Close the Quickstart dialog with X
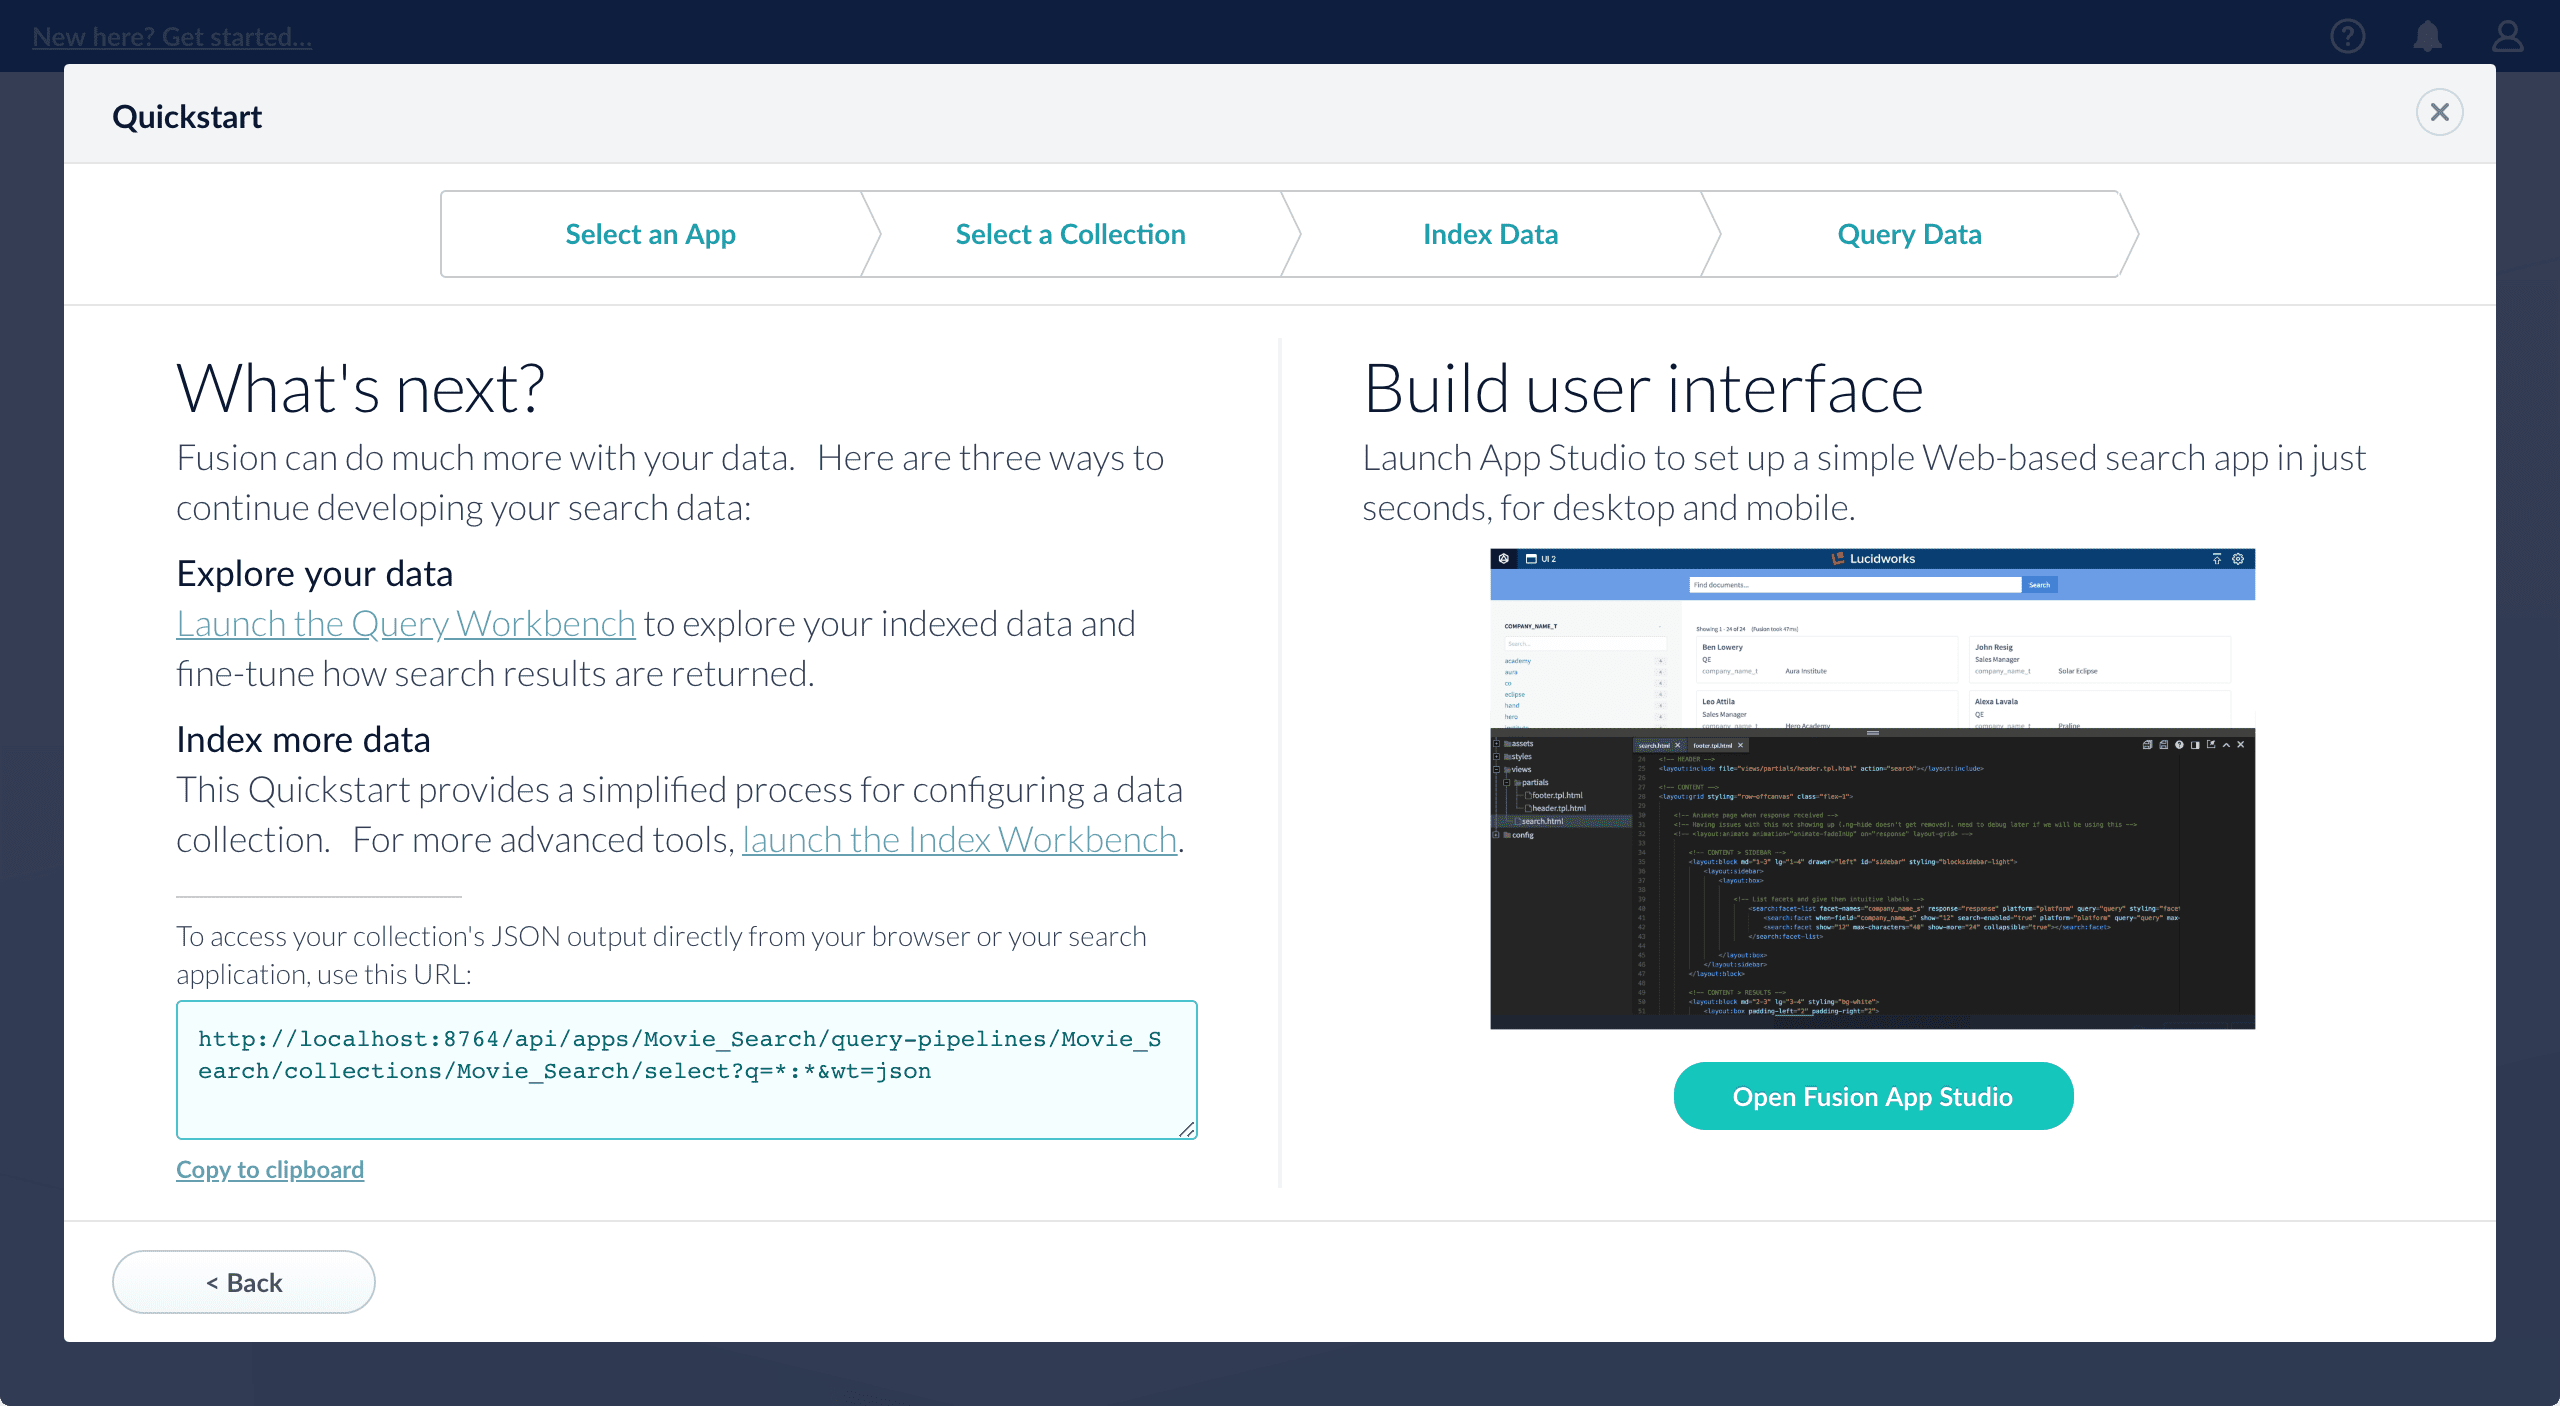 2439,112
